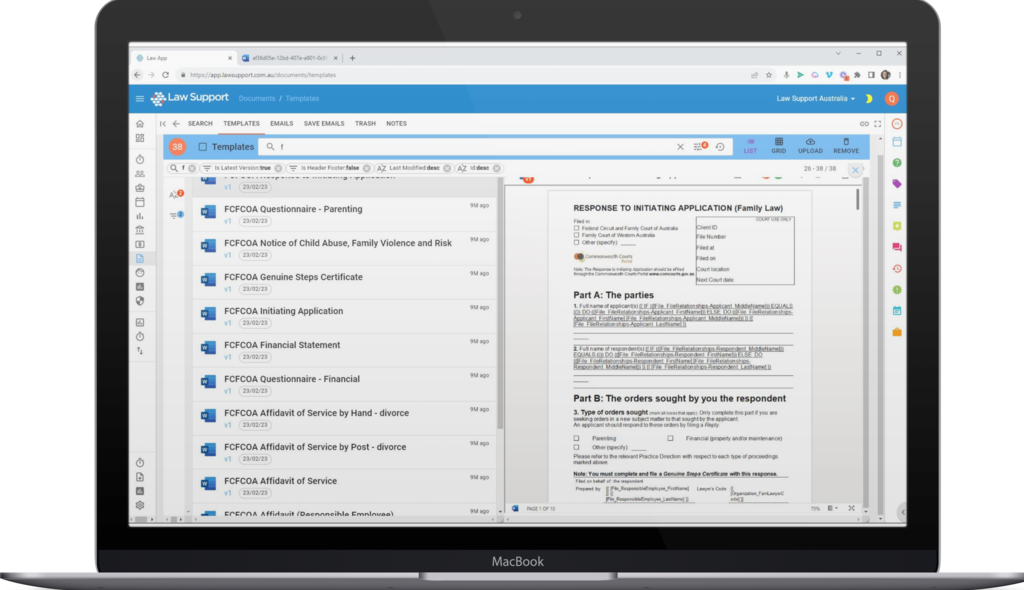This screenshot has width=1024, height=590.
Task: Switch to the TRASH tab
Action: click(365, 123)
